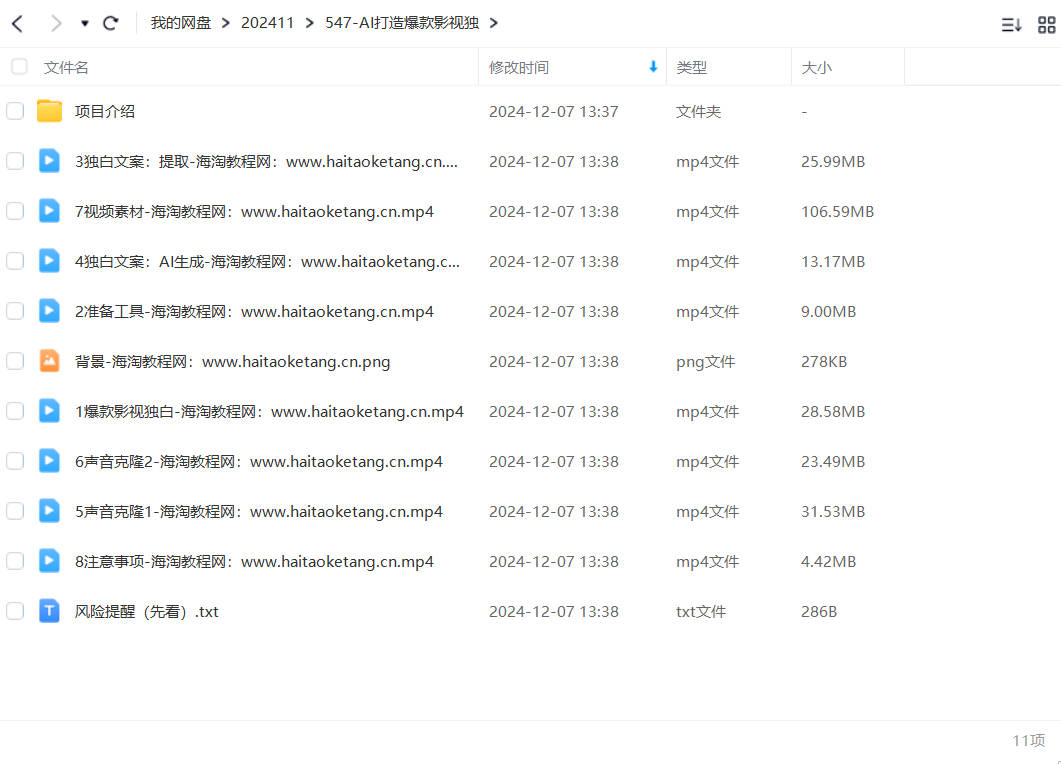Click the 286B size value
The image size is (1061, 764).
click(x=819, y=612)
